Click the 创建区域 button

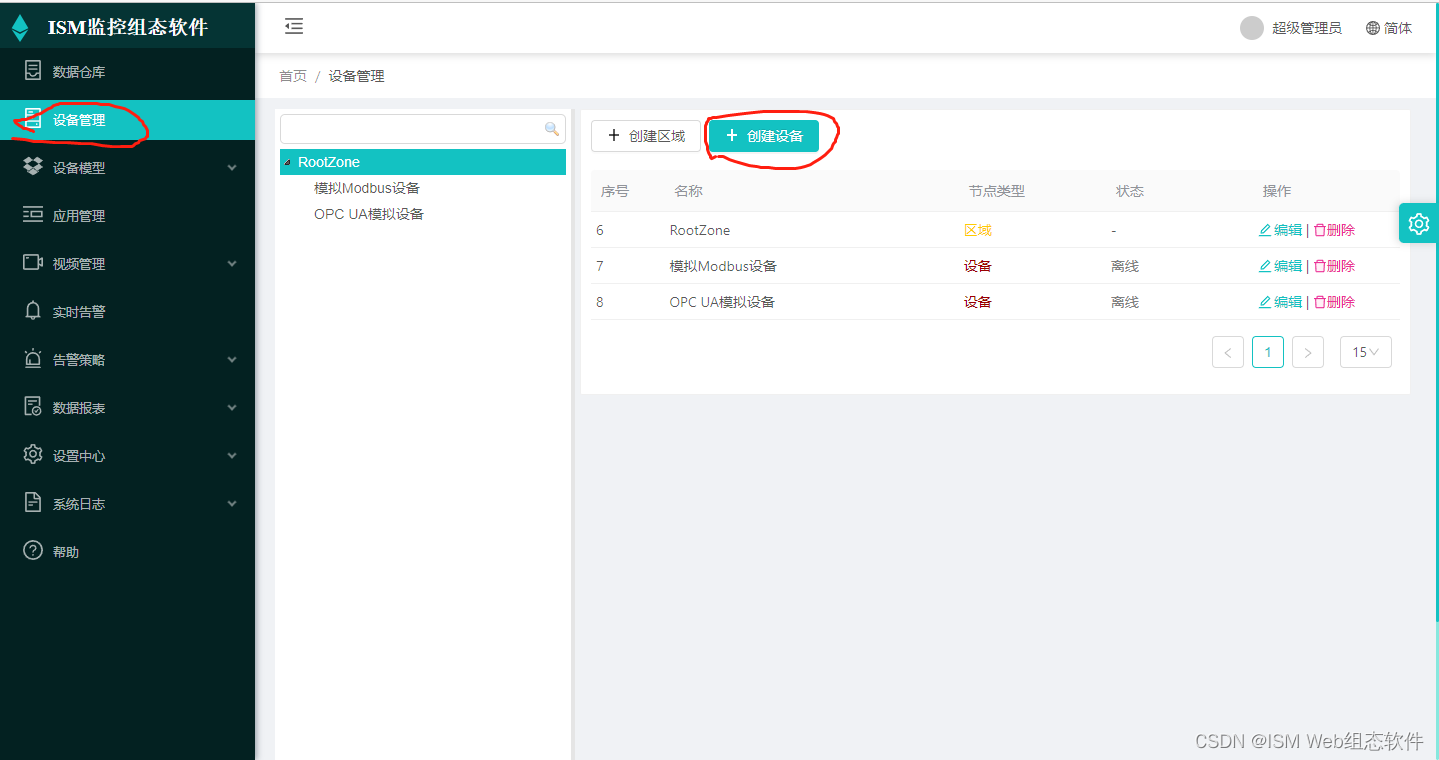(x=646, y=136)
